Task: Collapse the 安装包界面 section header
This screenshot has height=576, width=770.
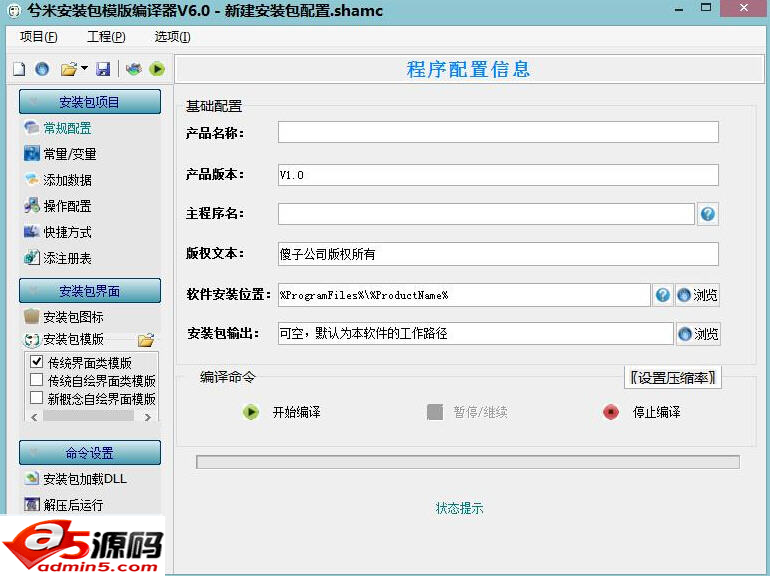Action: (90, 291)
